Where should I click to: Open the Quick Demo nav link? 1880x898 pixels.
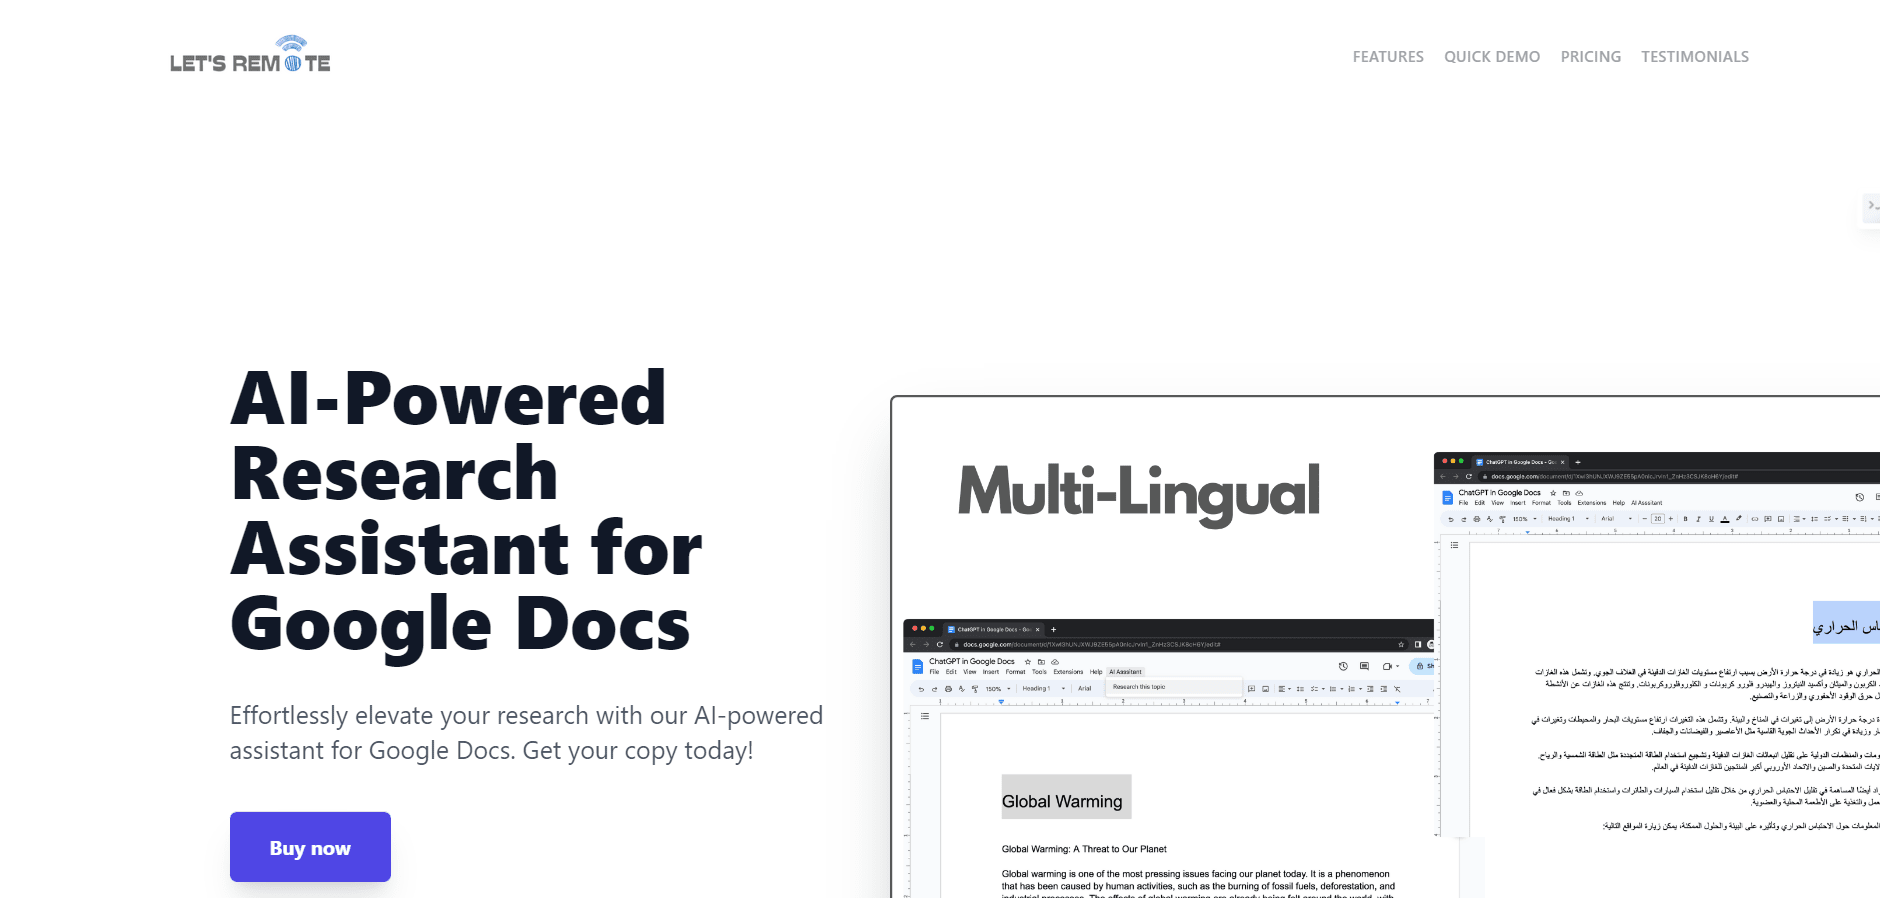[x=1492, y=57]
